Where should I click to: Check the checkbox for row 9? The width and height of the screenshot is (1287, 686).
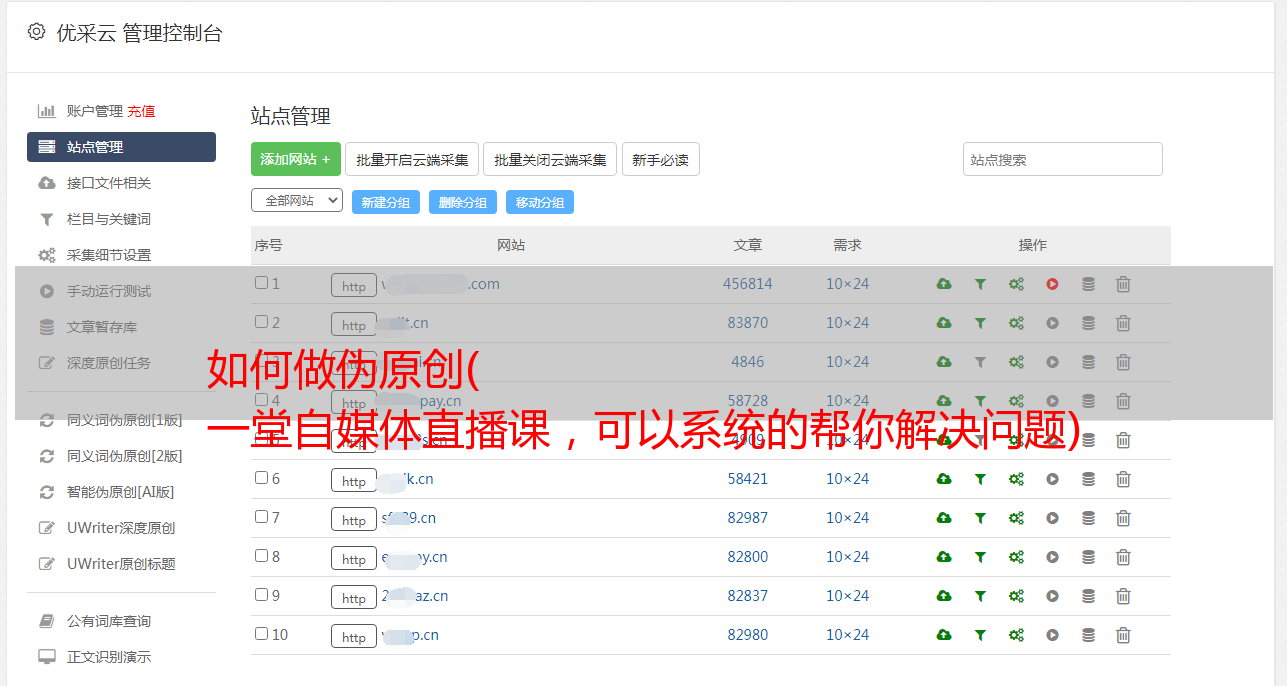(261, 595)
